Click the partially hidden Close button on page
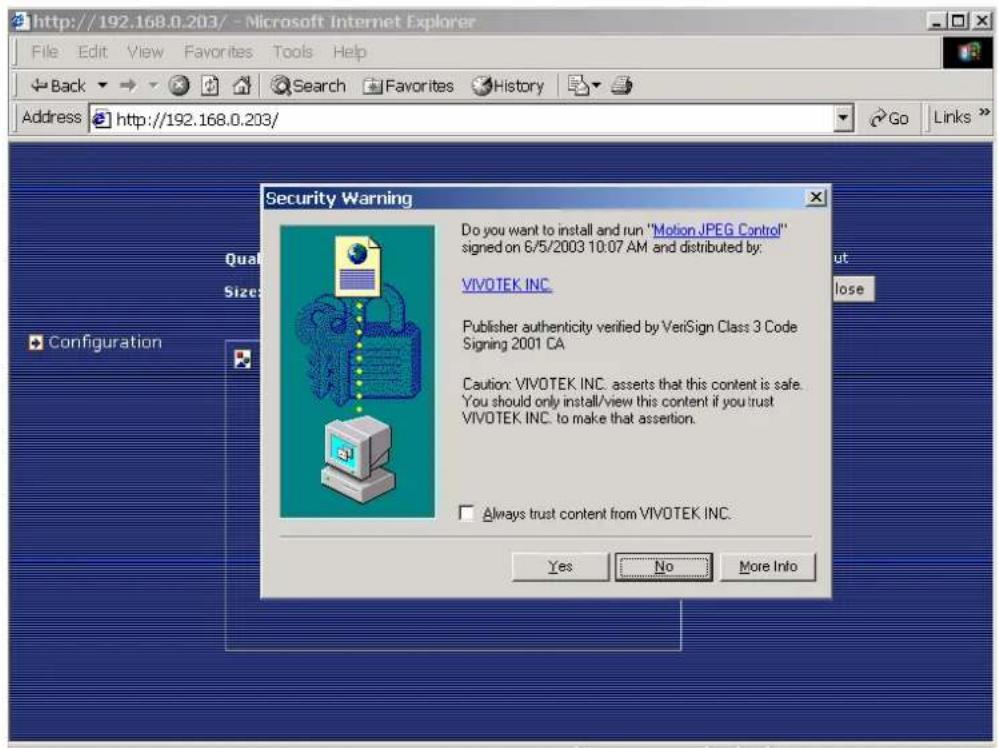Screen dimensions: 998x748 [x=853, y=289]
